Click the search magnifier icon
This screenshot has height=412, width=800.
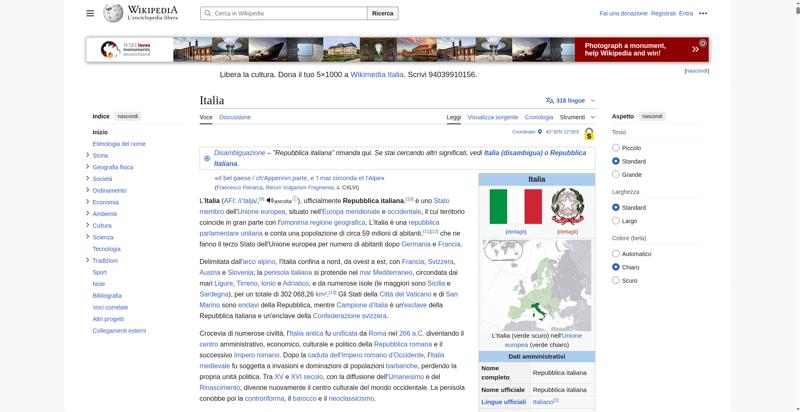(x=208, y=13)
